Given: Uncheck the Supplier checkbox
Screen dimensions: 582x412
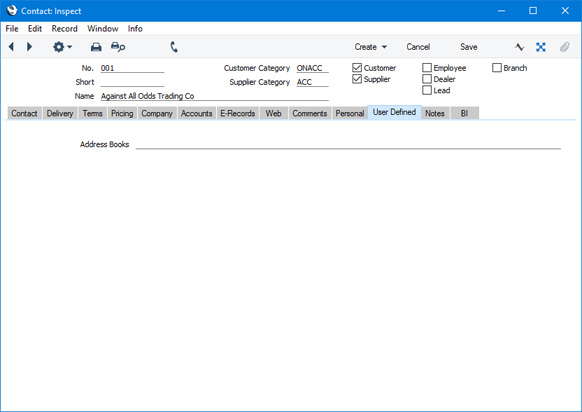Looking at the screenshot, I should tap(357, 79).
